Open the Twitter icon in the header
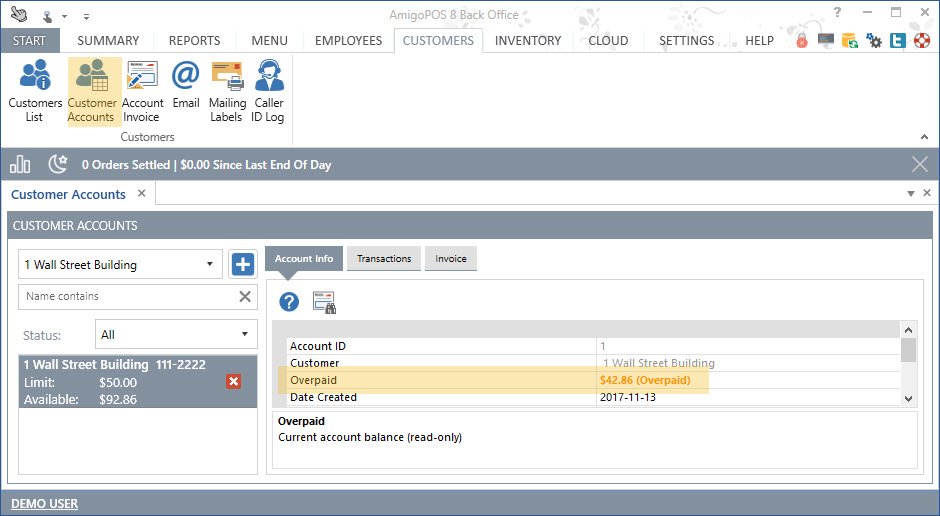The height and width of the screenshot is (516, 940). [897, 41]
